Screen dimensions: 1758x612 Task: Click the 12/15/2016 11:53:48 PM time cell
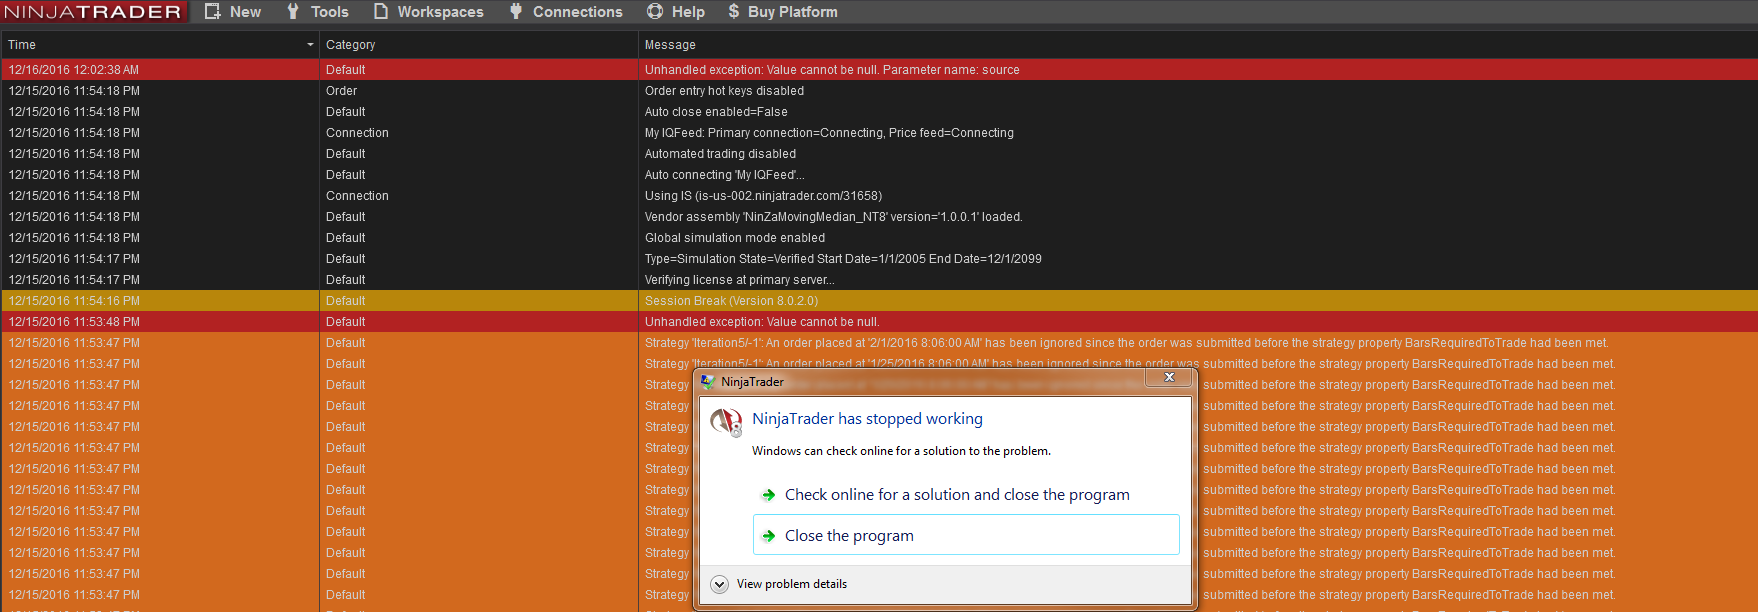[x=74, y=322]
